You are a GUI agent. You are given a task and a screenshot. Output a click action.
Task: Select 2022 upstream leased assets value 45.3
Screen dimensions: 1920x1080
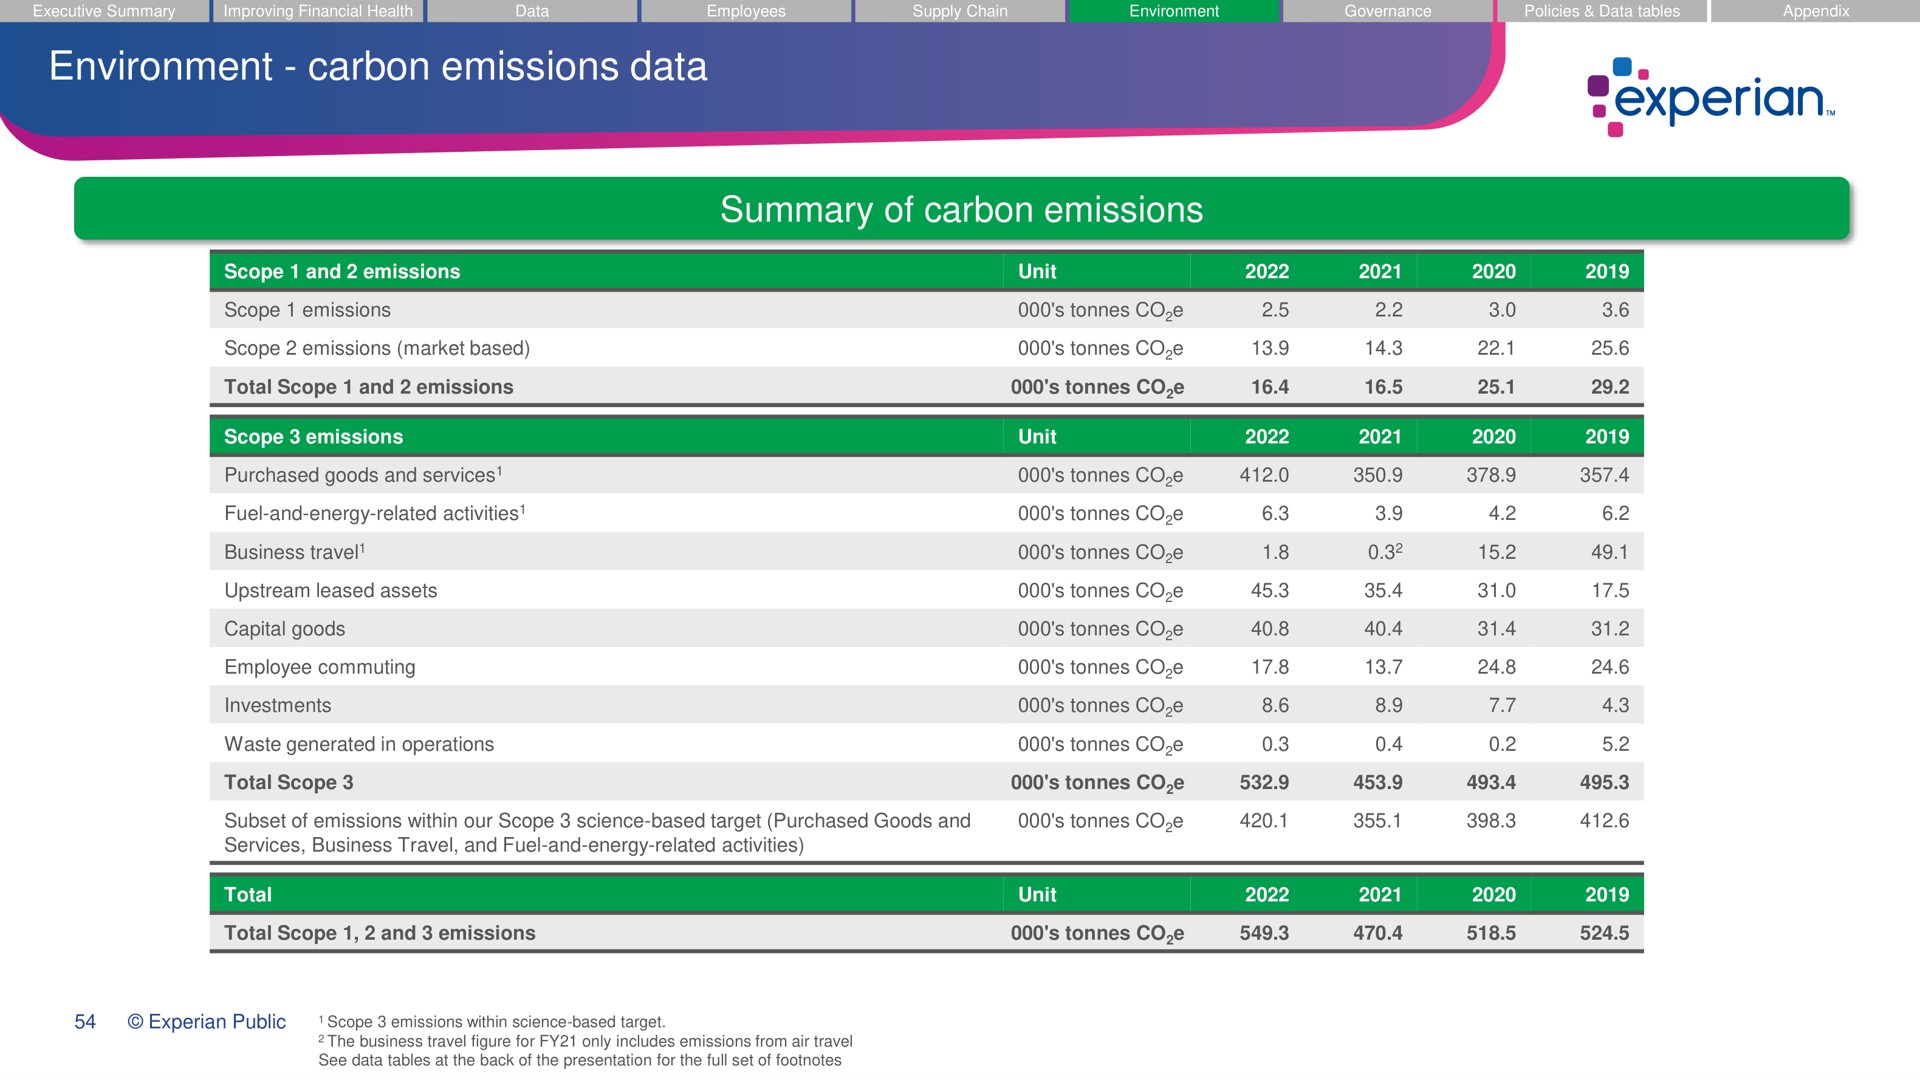point(1270,591)
